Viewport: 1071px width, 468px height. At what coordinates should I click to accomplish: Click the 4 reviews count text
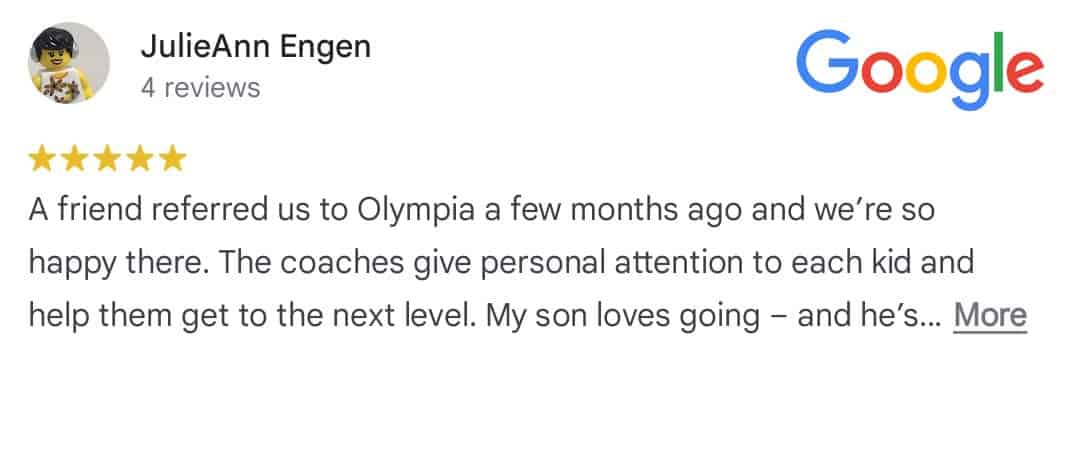tap(200, 88)
